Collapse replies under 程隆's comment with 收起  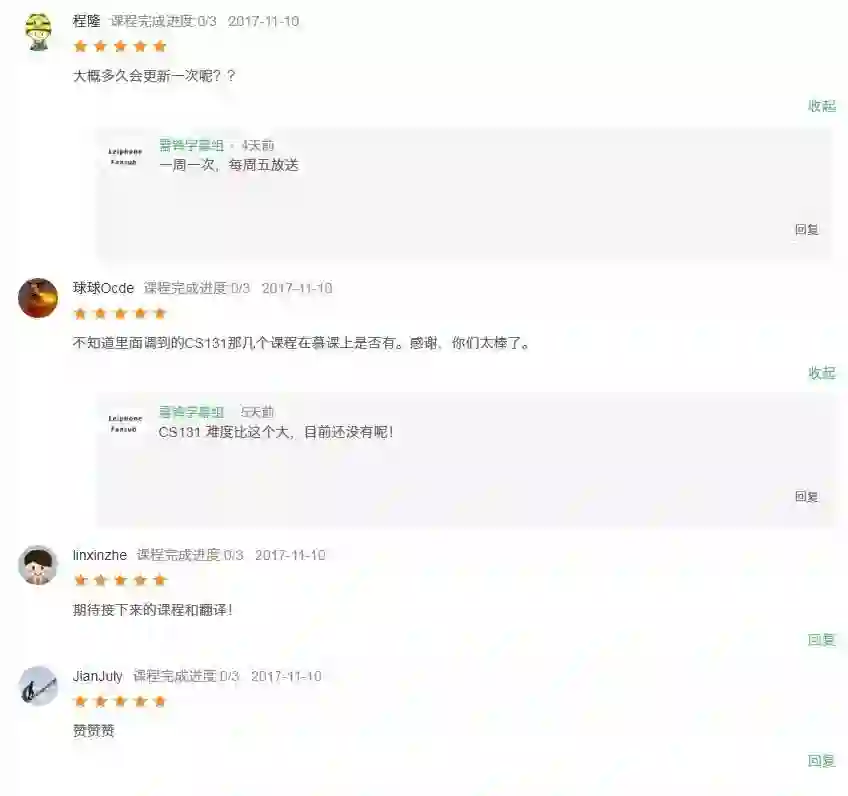822,106
